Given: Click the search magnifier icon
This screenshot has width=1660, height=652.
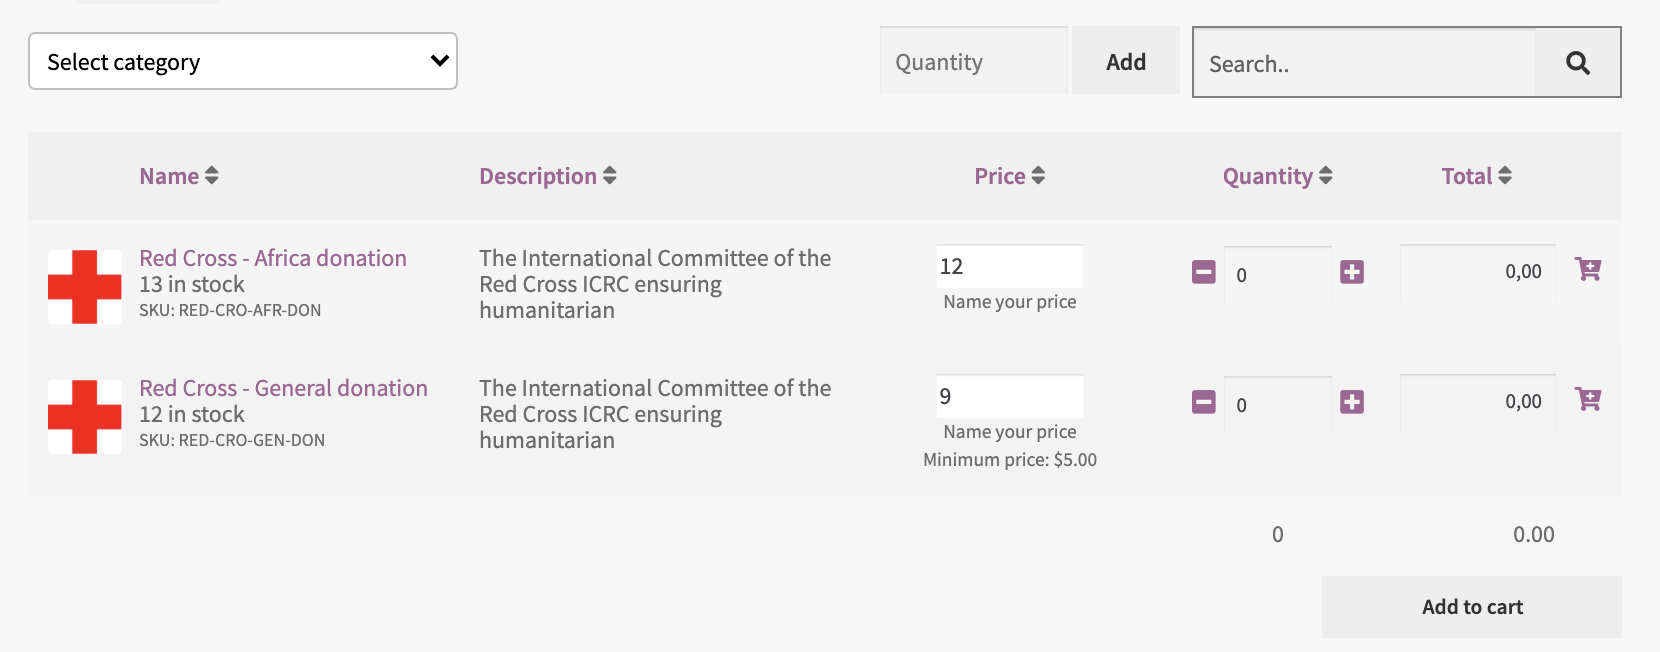Looking at the screenshot, I should coord(1577,63).
